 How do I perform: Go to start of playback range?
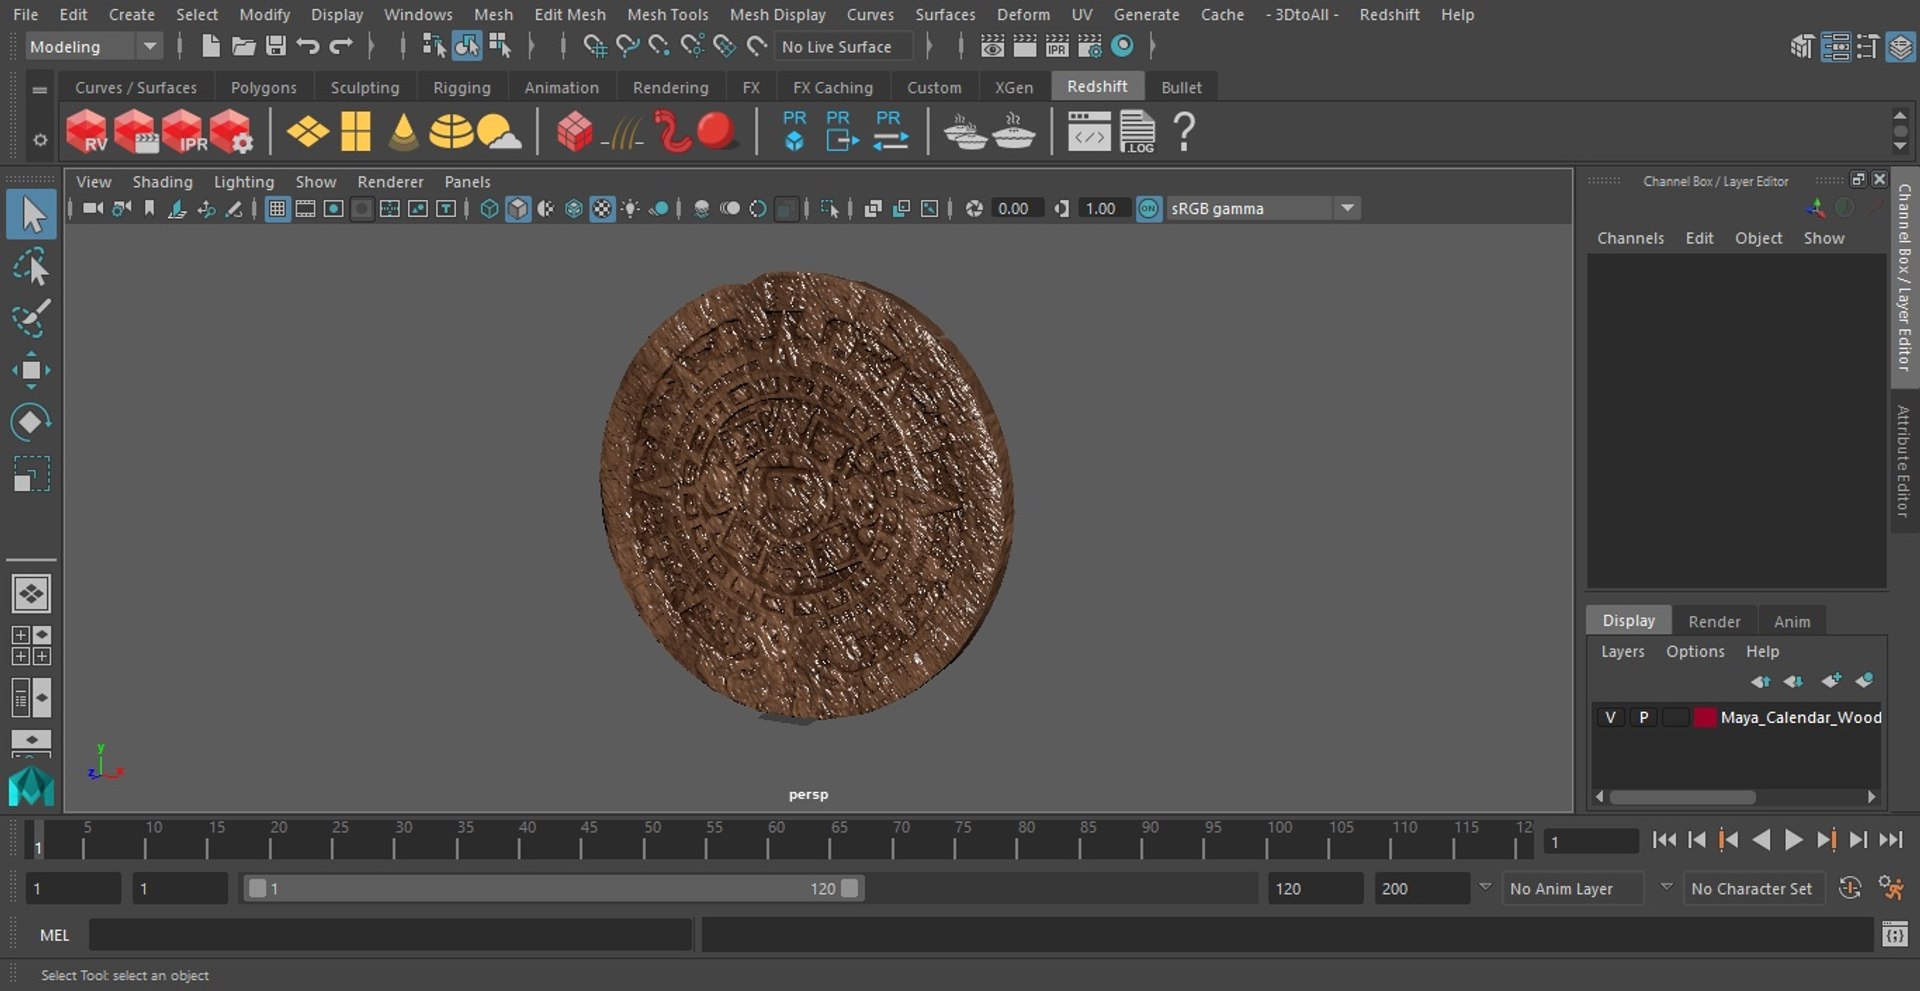[x=1664, y=840]
